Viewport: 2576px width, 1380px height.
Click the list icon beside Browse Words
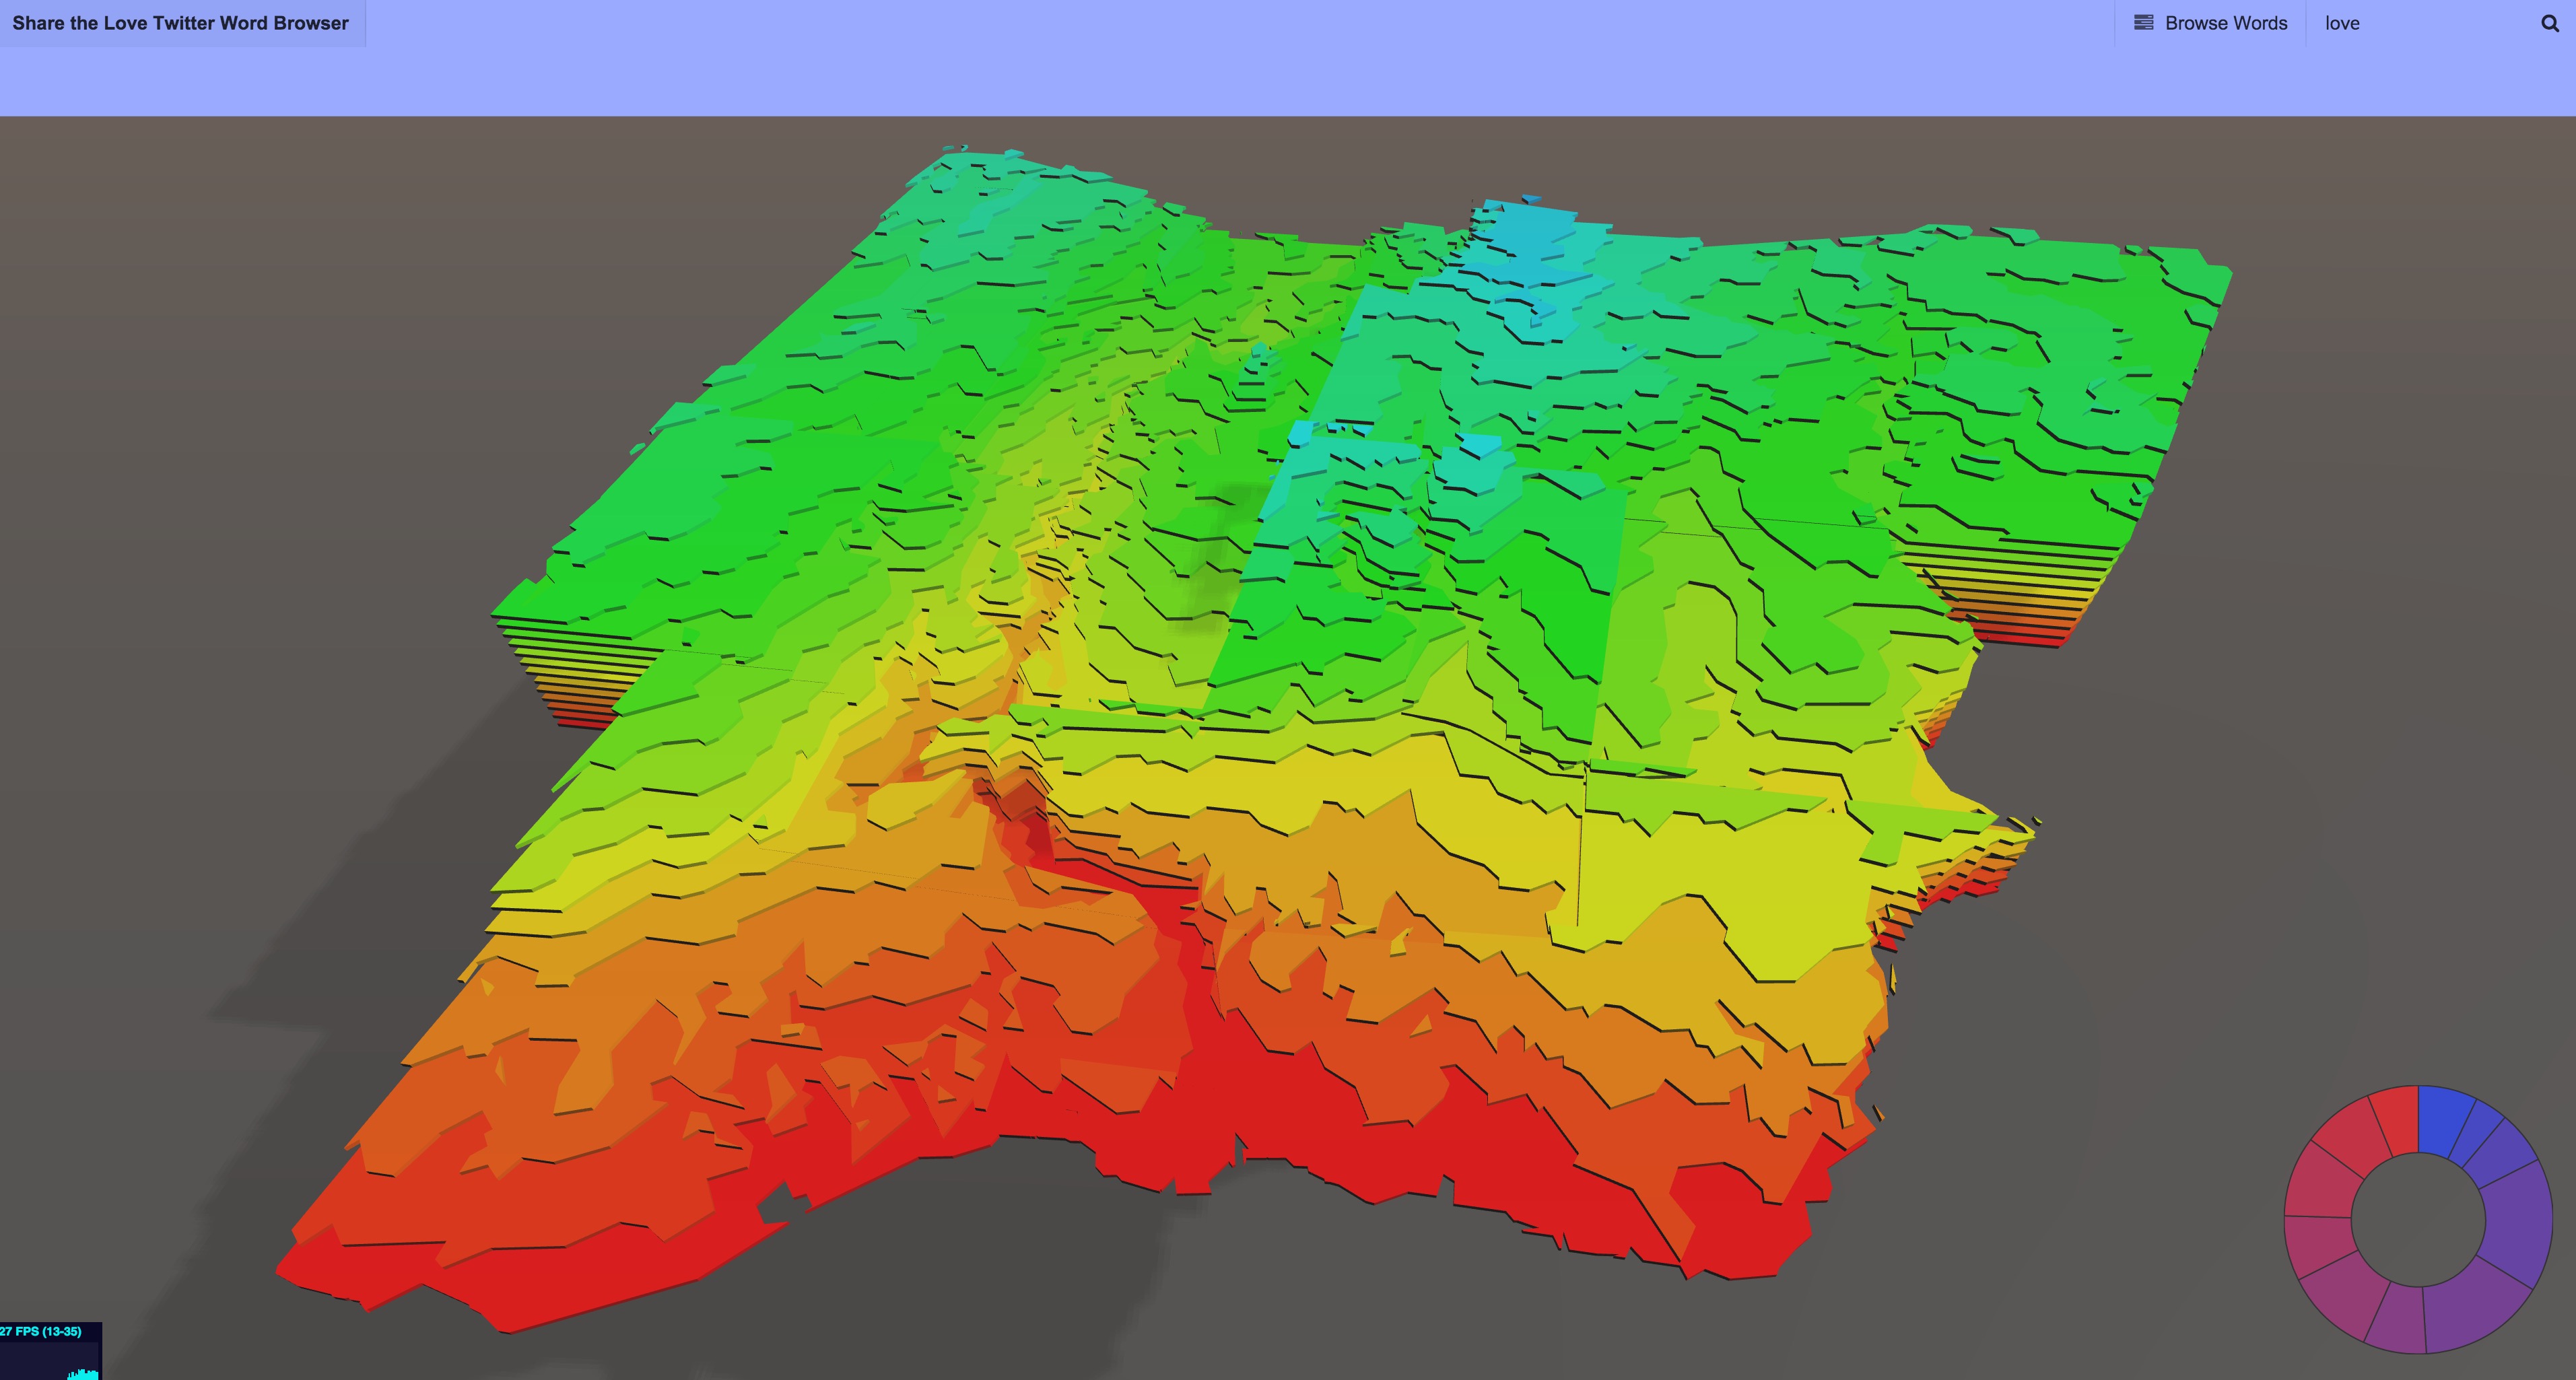2144,23
